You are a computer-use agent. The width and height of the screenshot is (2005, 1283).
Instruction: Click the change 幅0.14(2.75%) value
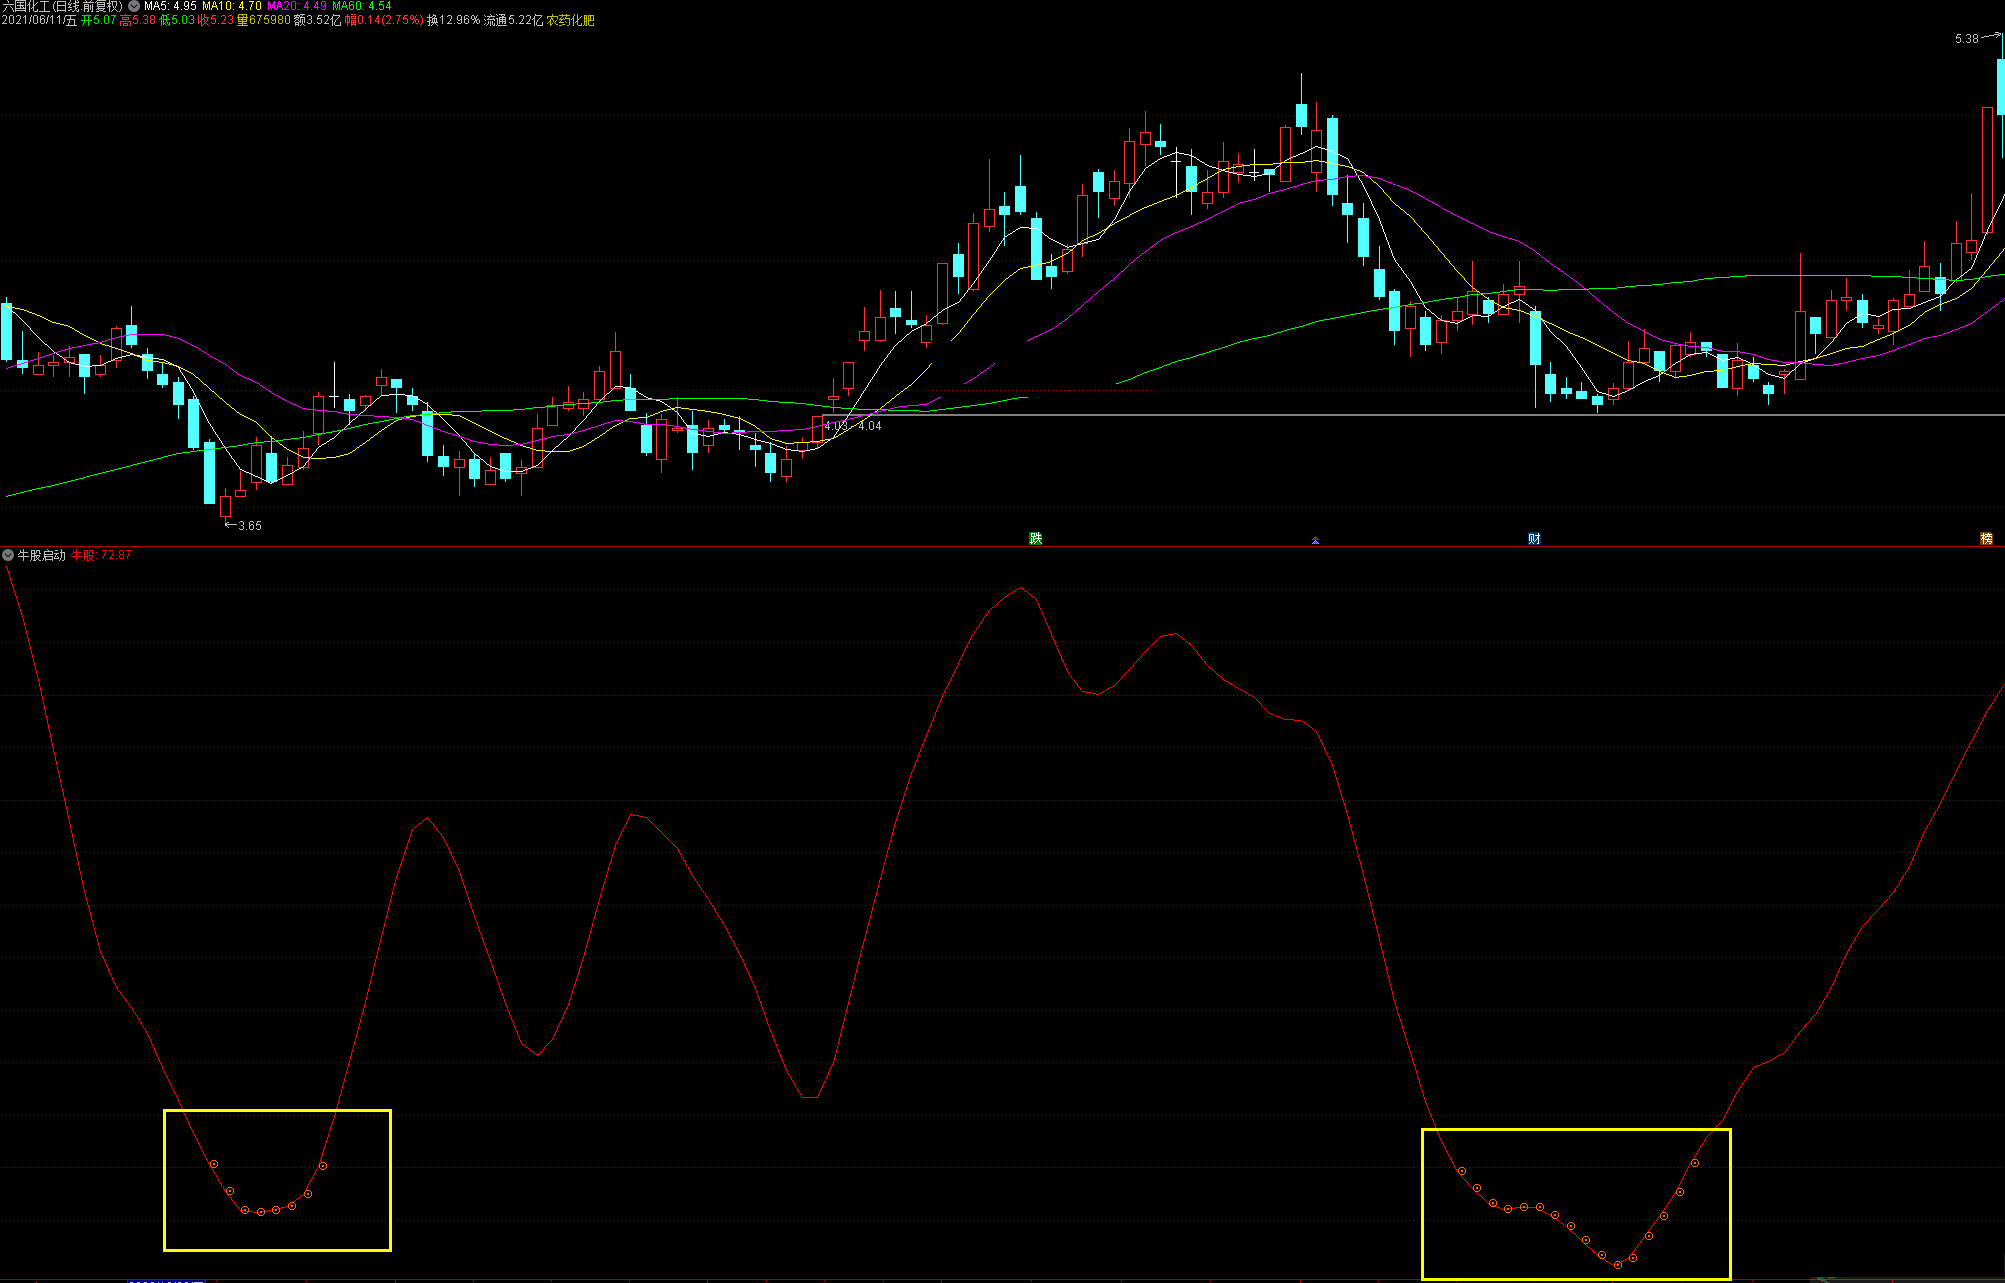(384, 20)
